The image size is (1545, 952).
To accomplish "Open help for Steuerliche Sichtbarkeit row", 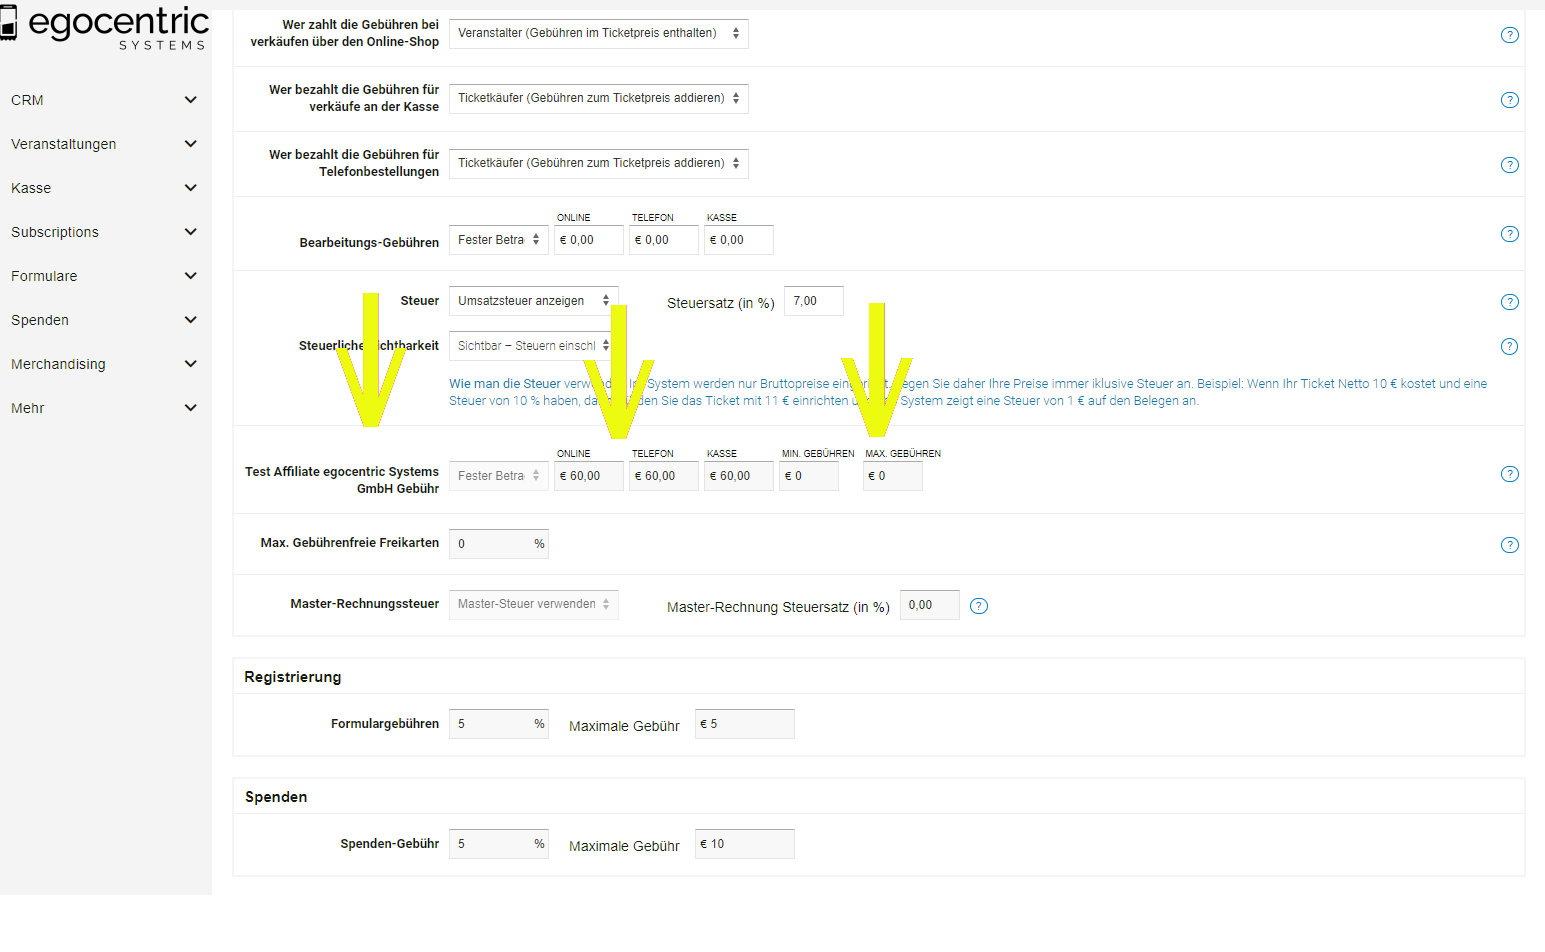I will (x=1510, y=347).
